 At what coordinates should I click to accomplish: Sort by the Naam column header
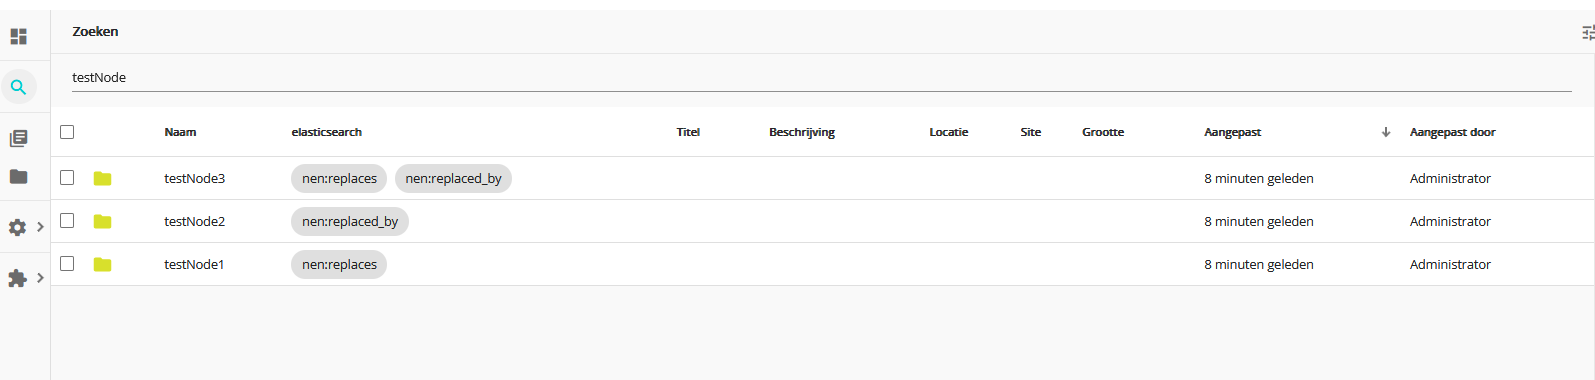click(x=180, y=132)
